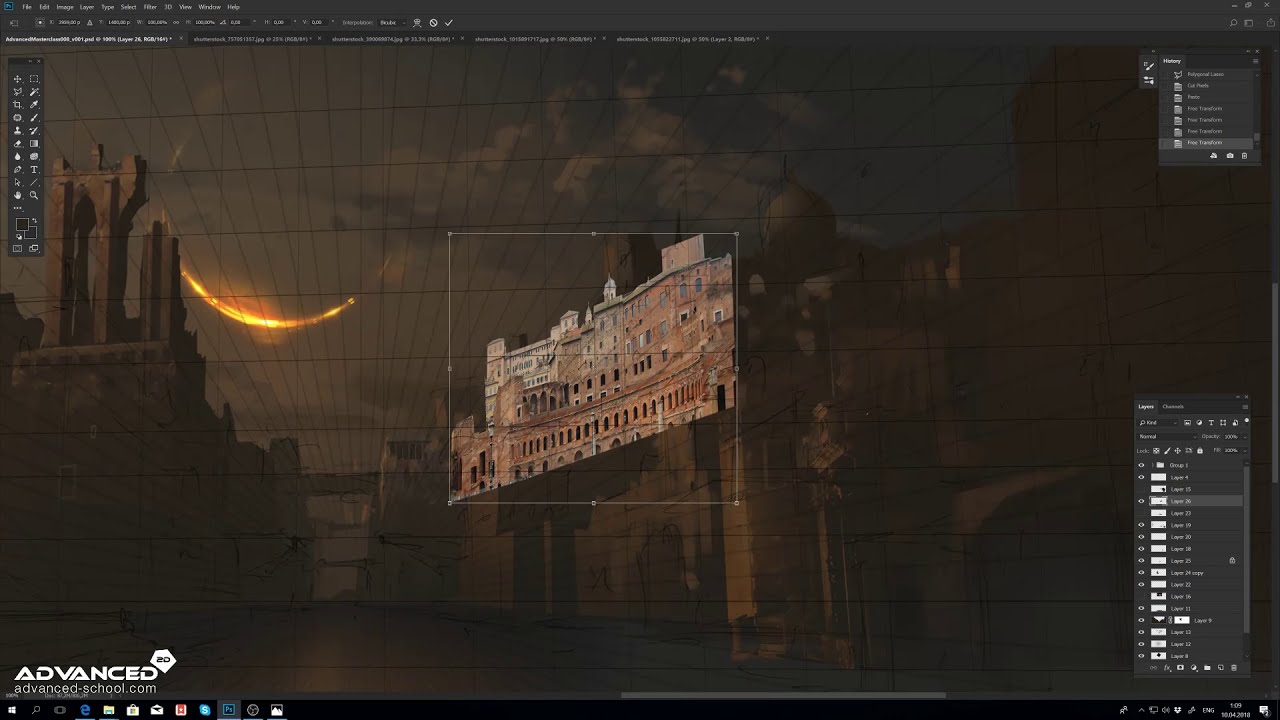The width and height of the screenshot is (1280, 720).
Task: Delete current state in History panel
Action: point(1245,156)
